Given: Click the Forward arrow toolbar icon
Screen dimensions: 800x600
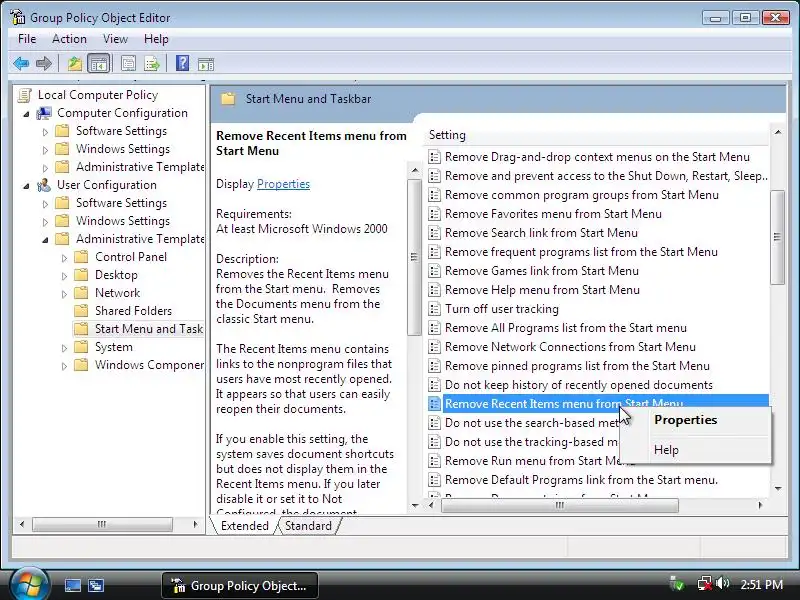Looking at the screenshot, I should 44,64.
